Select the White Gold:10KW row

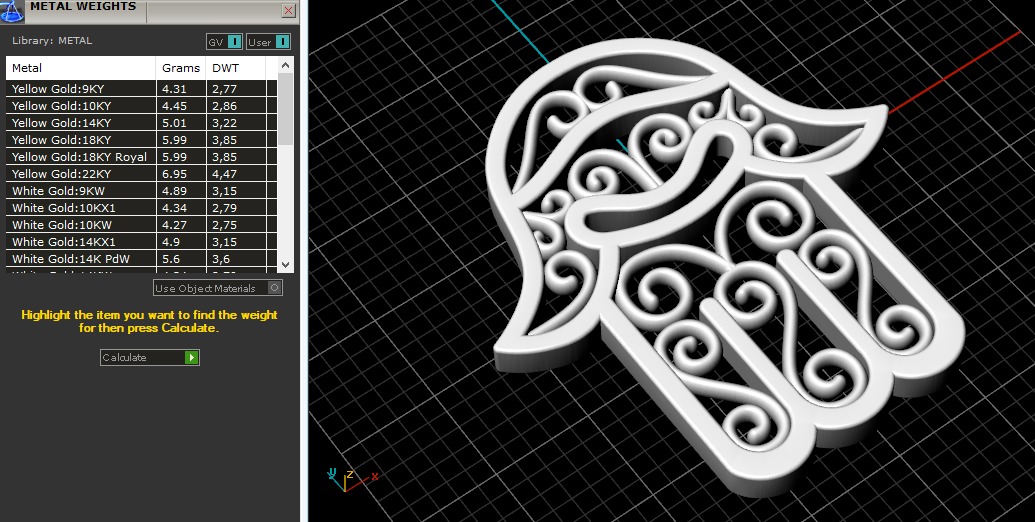[141, 225]
